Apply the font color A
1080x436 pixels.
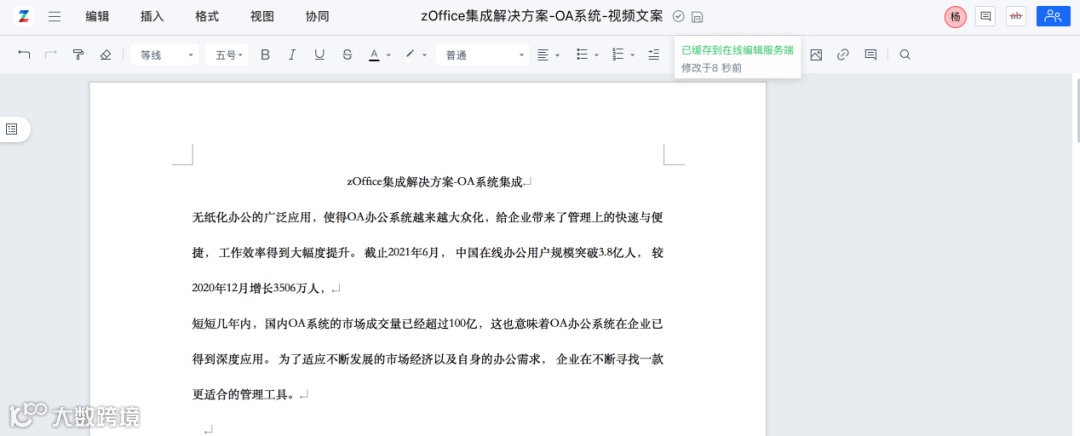point(374,54)
